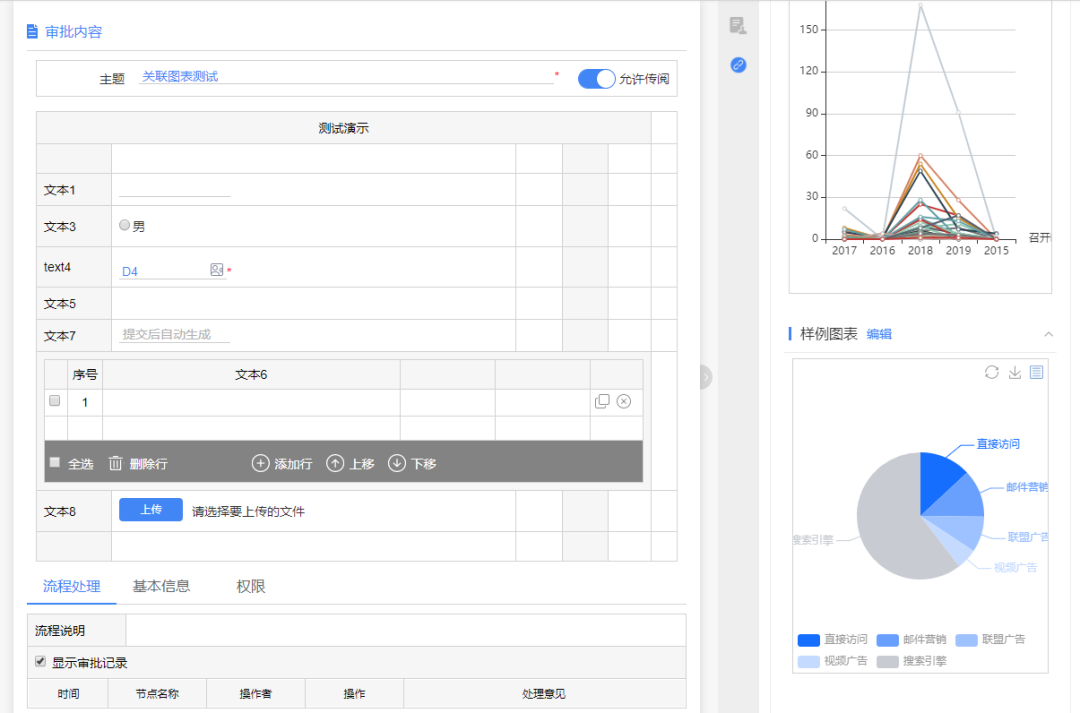Tick the 全选 checkbox in table toolbar
Viewport: 1080px width, 713px height.
pyautogui.click(x=55, y=462)
